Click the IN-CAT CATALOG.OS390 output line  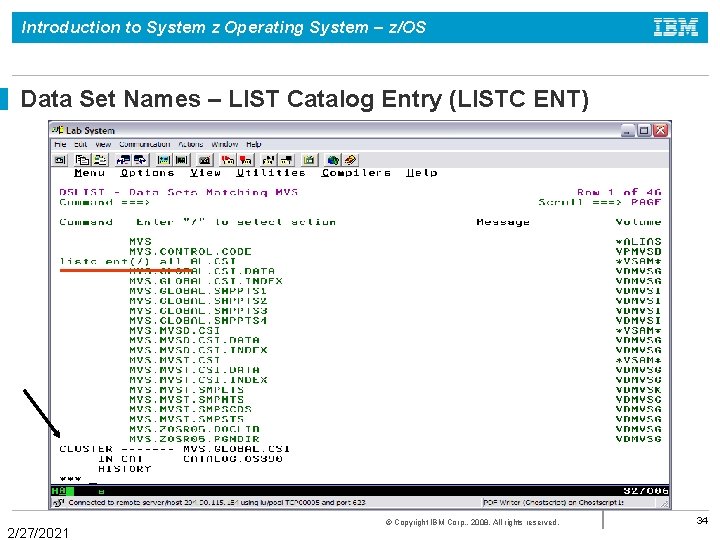pyautogui.click(x=190, y=459)
